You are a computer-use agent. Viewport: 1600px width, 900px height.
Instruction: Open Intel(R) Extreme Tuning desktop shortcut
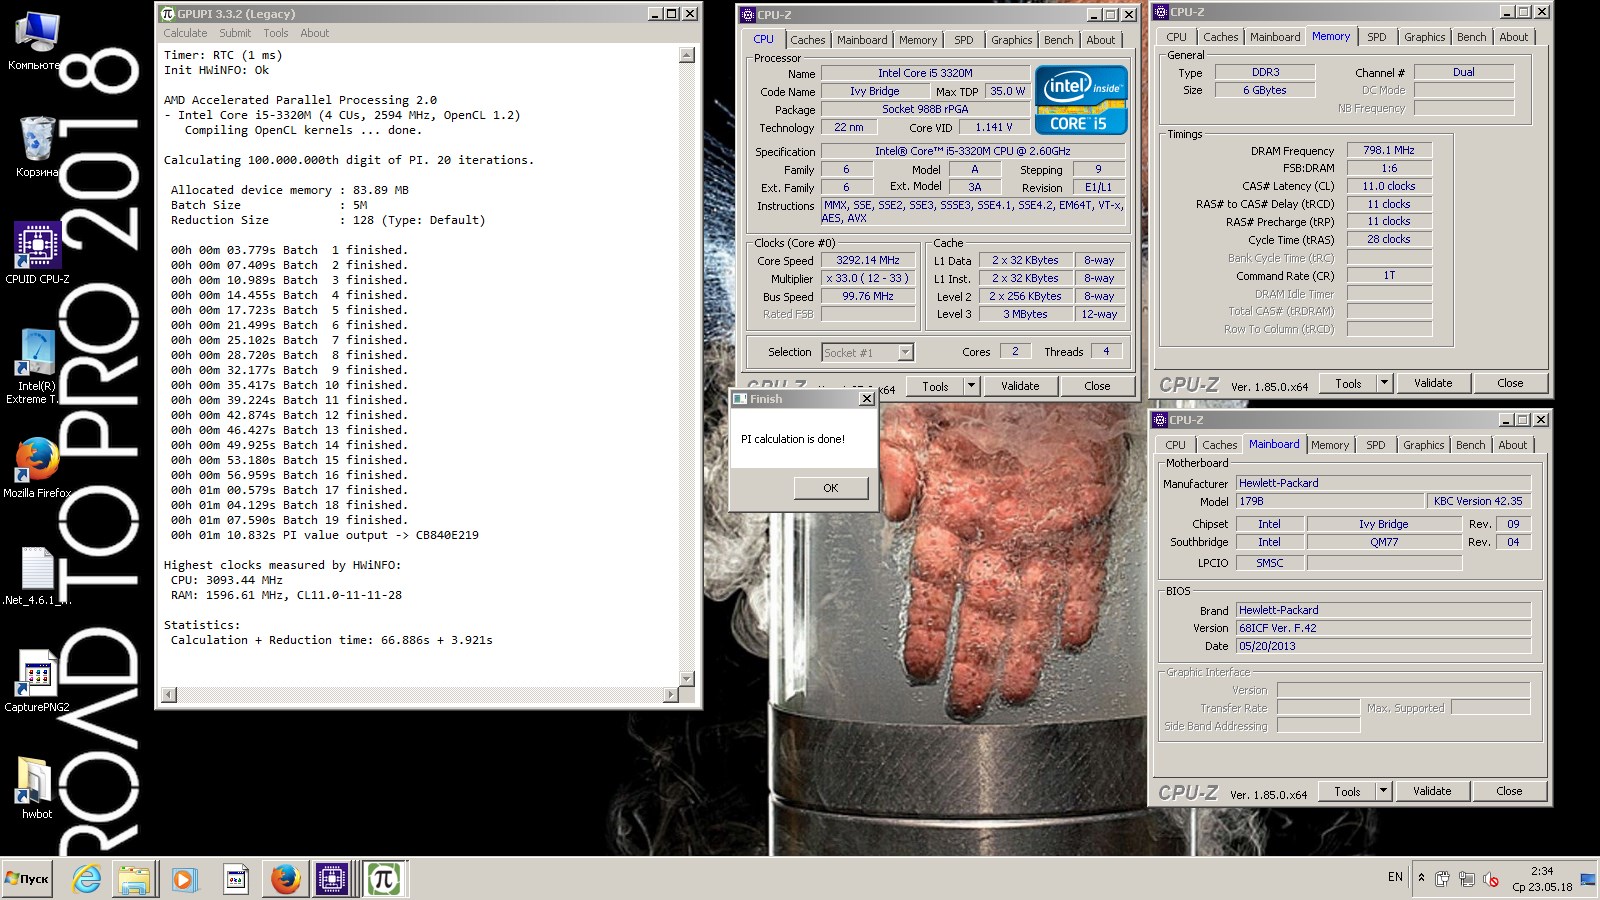click(37, 366)
